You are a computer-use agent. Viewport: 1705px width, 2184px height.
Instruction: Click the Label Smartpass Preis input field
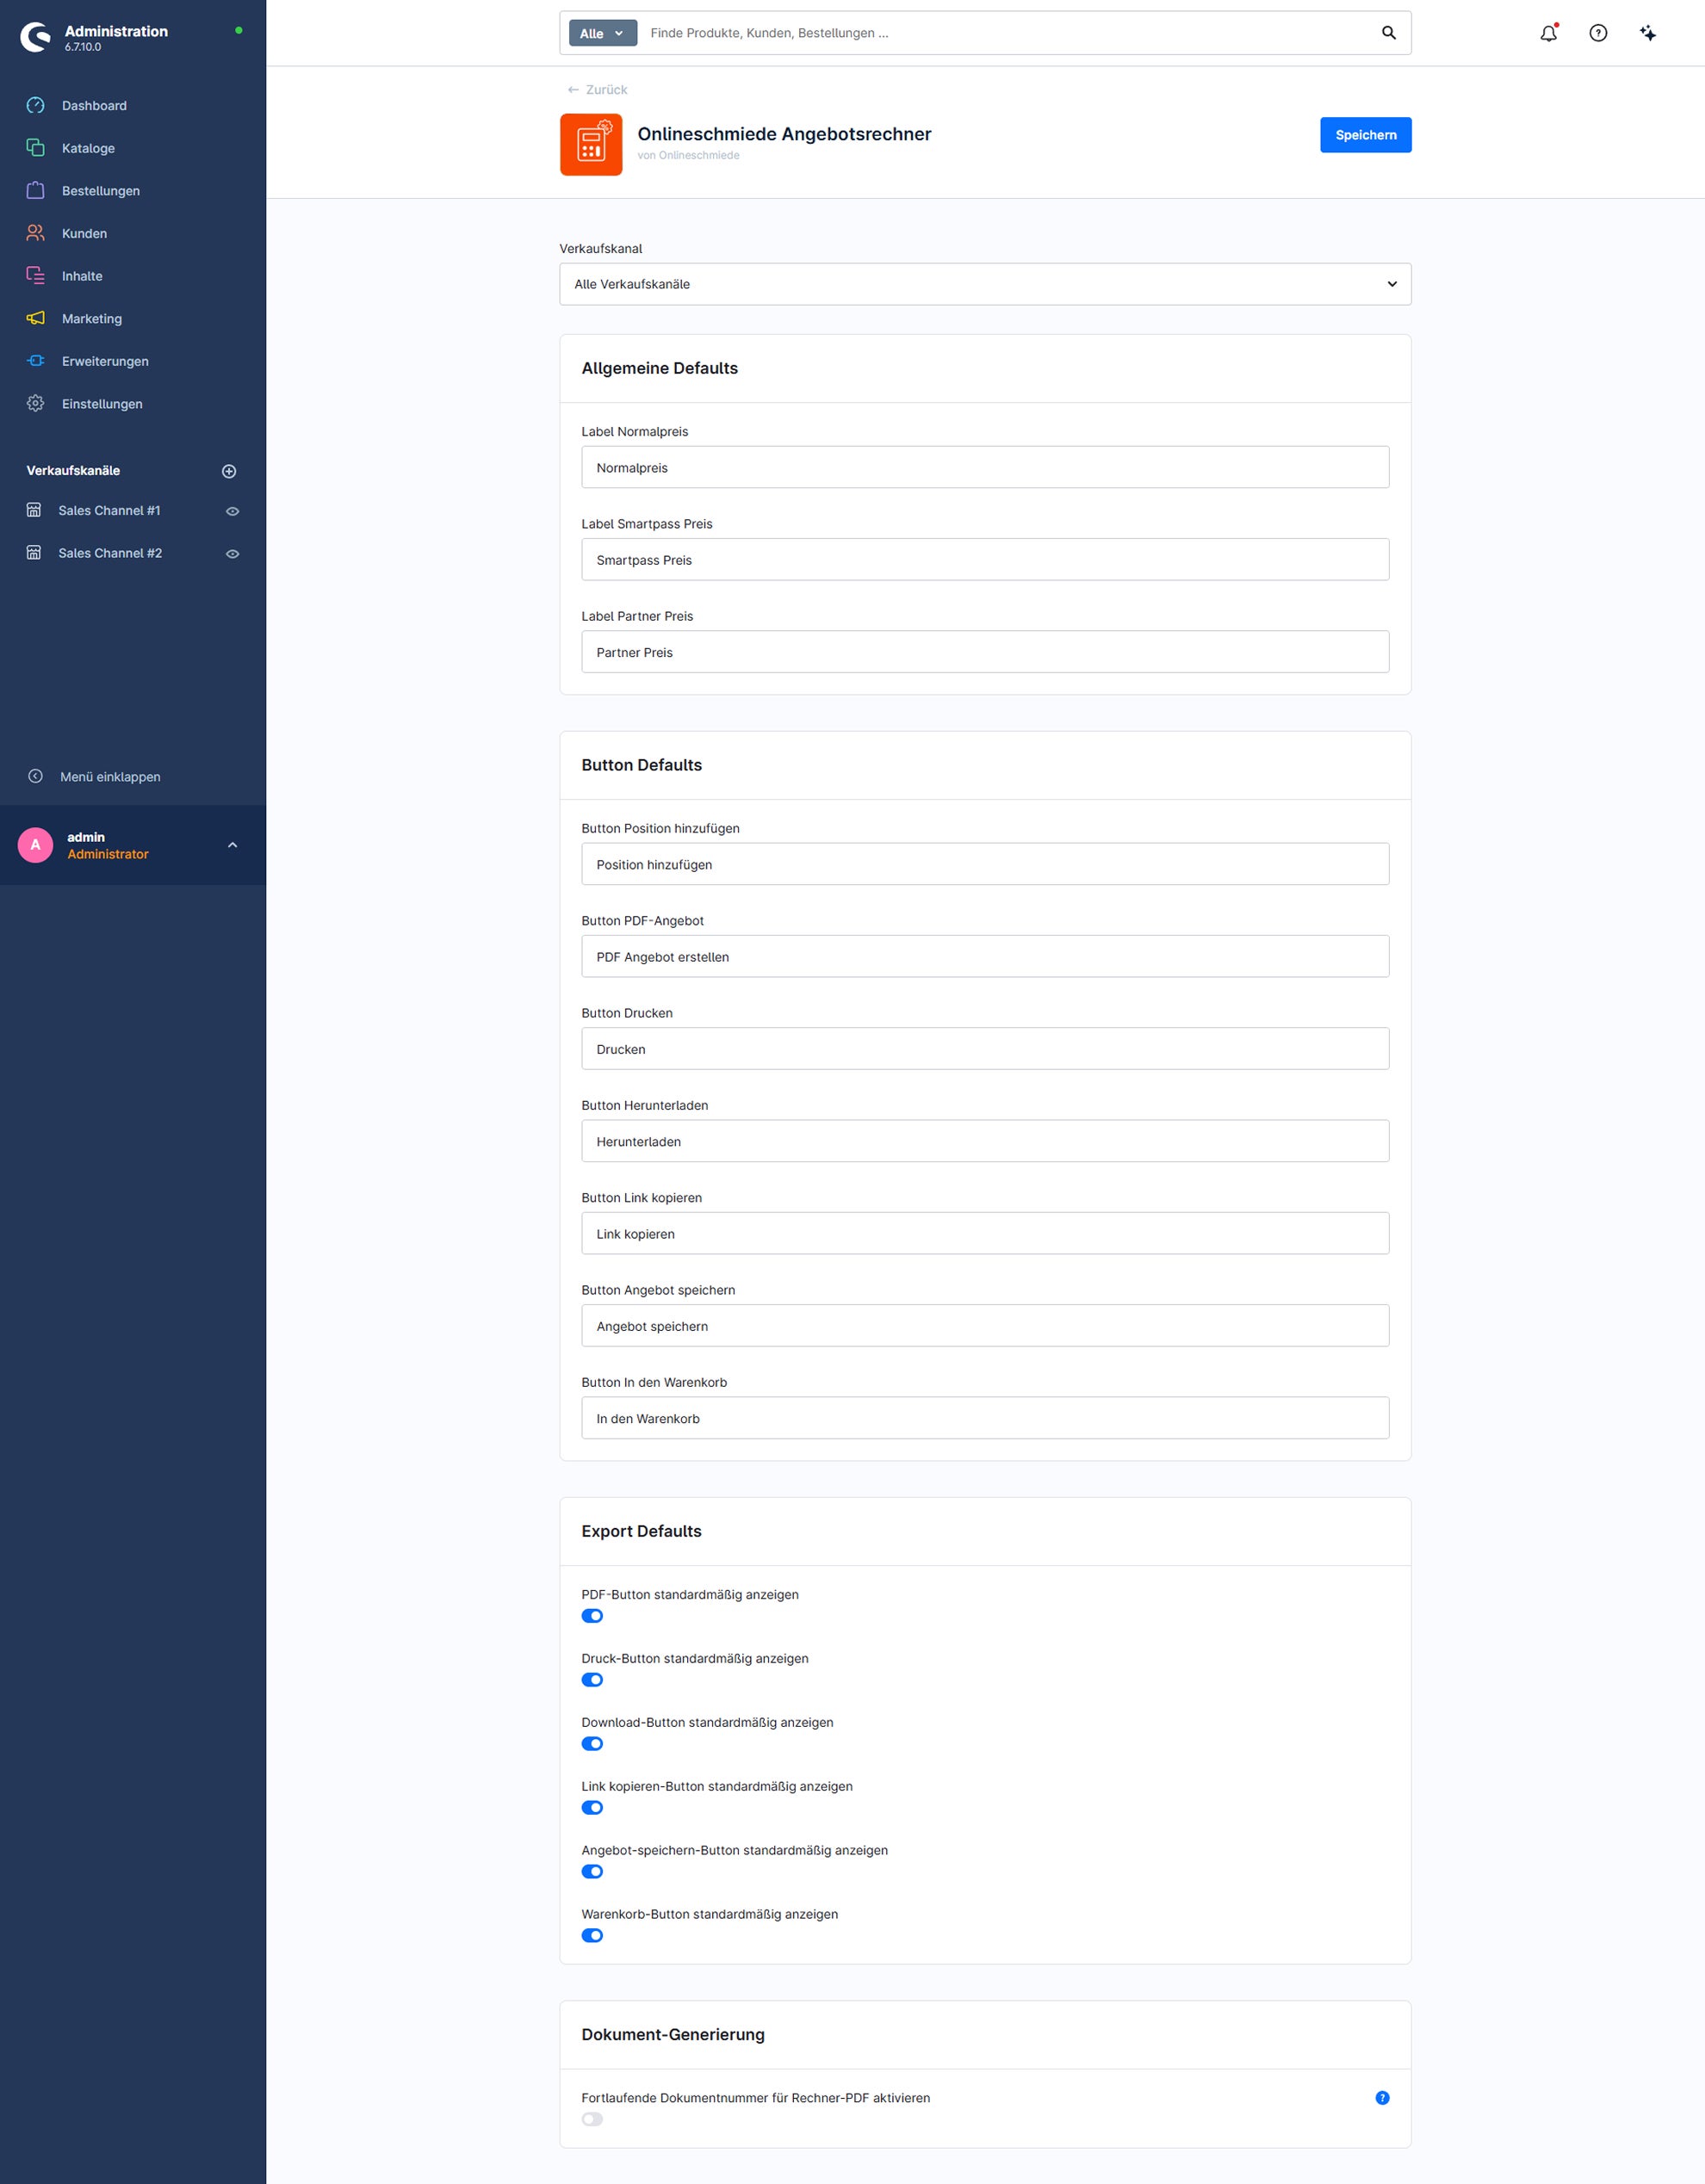coord(985,559)
